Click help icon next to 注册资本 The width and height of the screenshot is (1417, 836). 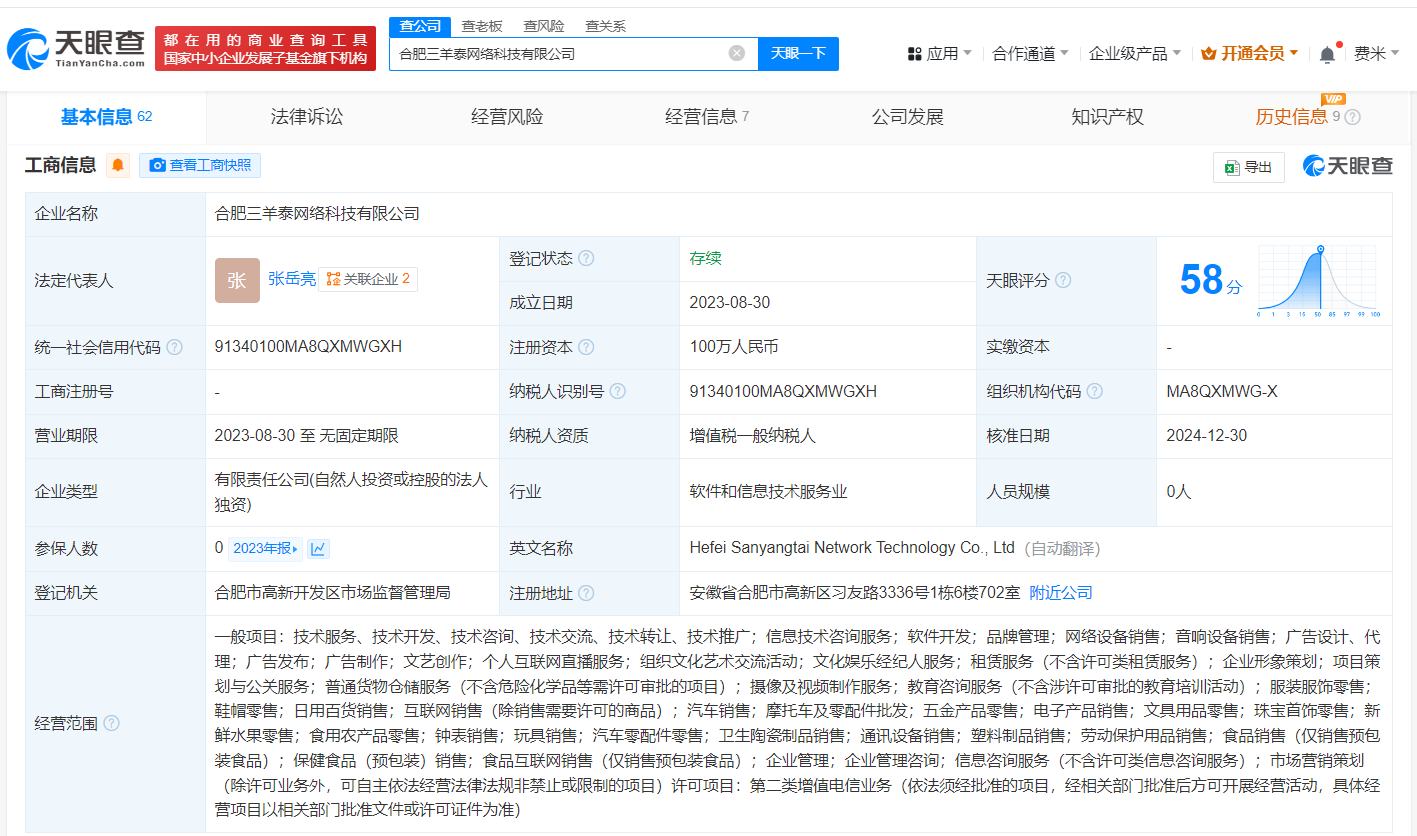(586, 347)
